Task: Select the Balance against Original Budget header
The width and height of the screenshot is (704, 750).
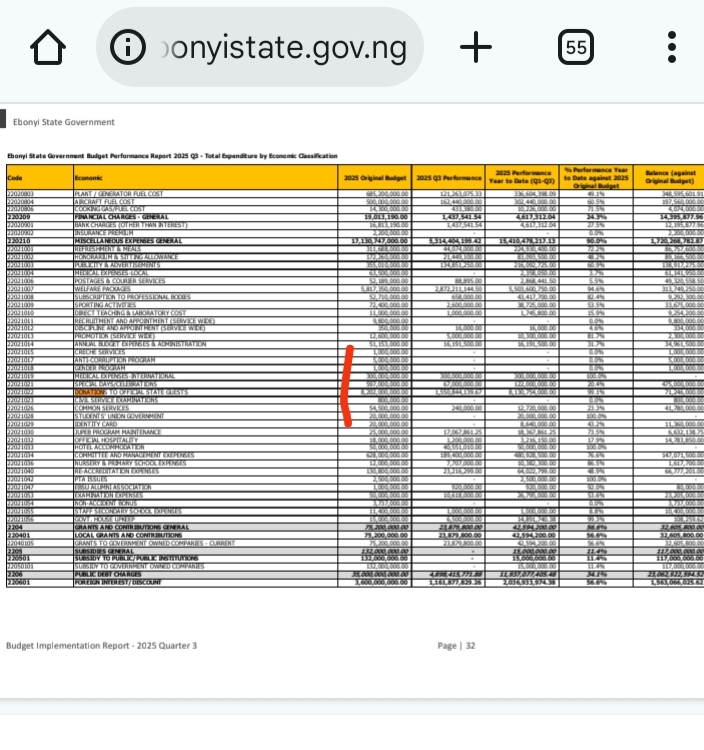Action: pos(673,177)
